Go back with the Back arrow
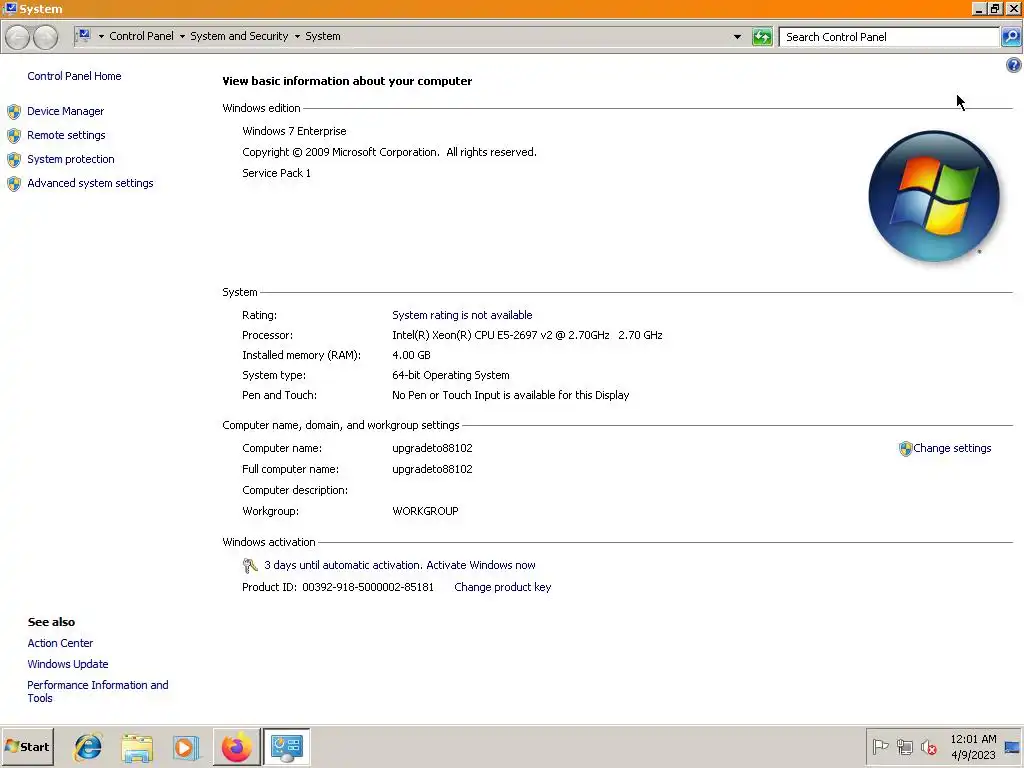The width and height of the screenshot is (1024, 768). [x=18, y=37]
